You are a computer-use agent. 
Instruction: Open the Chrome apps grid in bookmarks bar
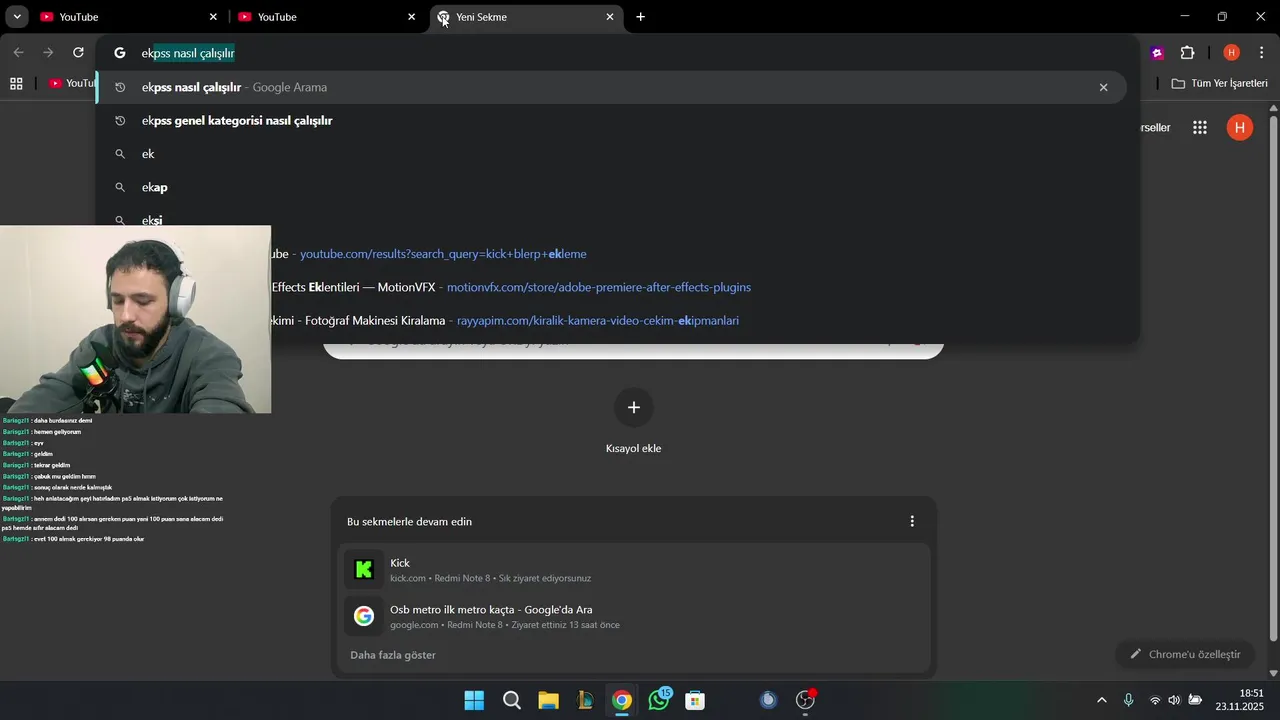16,84
